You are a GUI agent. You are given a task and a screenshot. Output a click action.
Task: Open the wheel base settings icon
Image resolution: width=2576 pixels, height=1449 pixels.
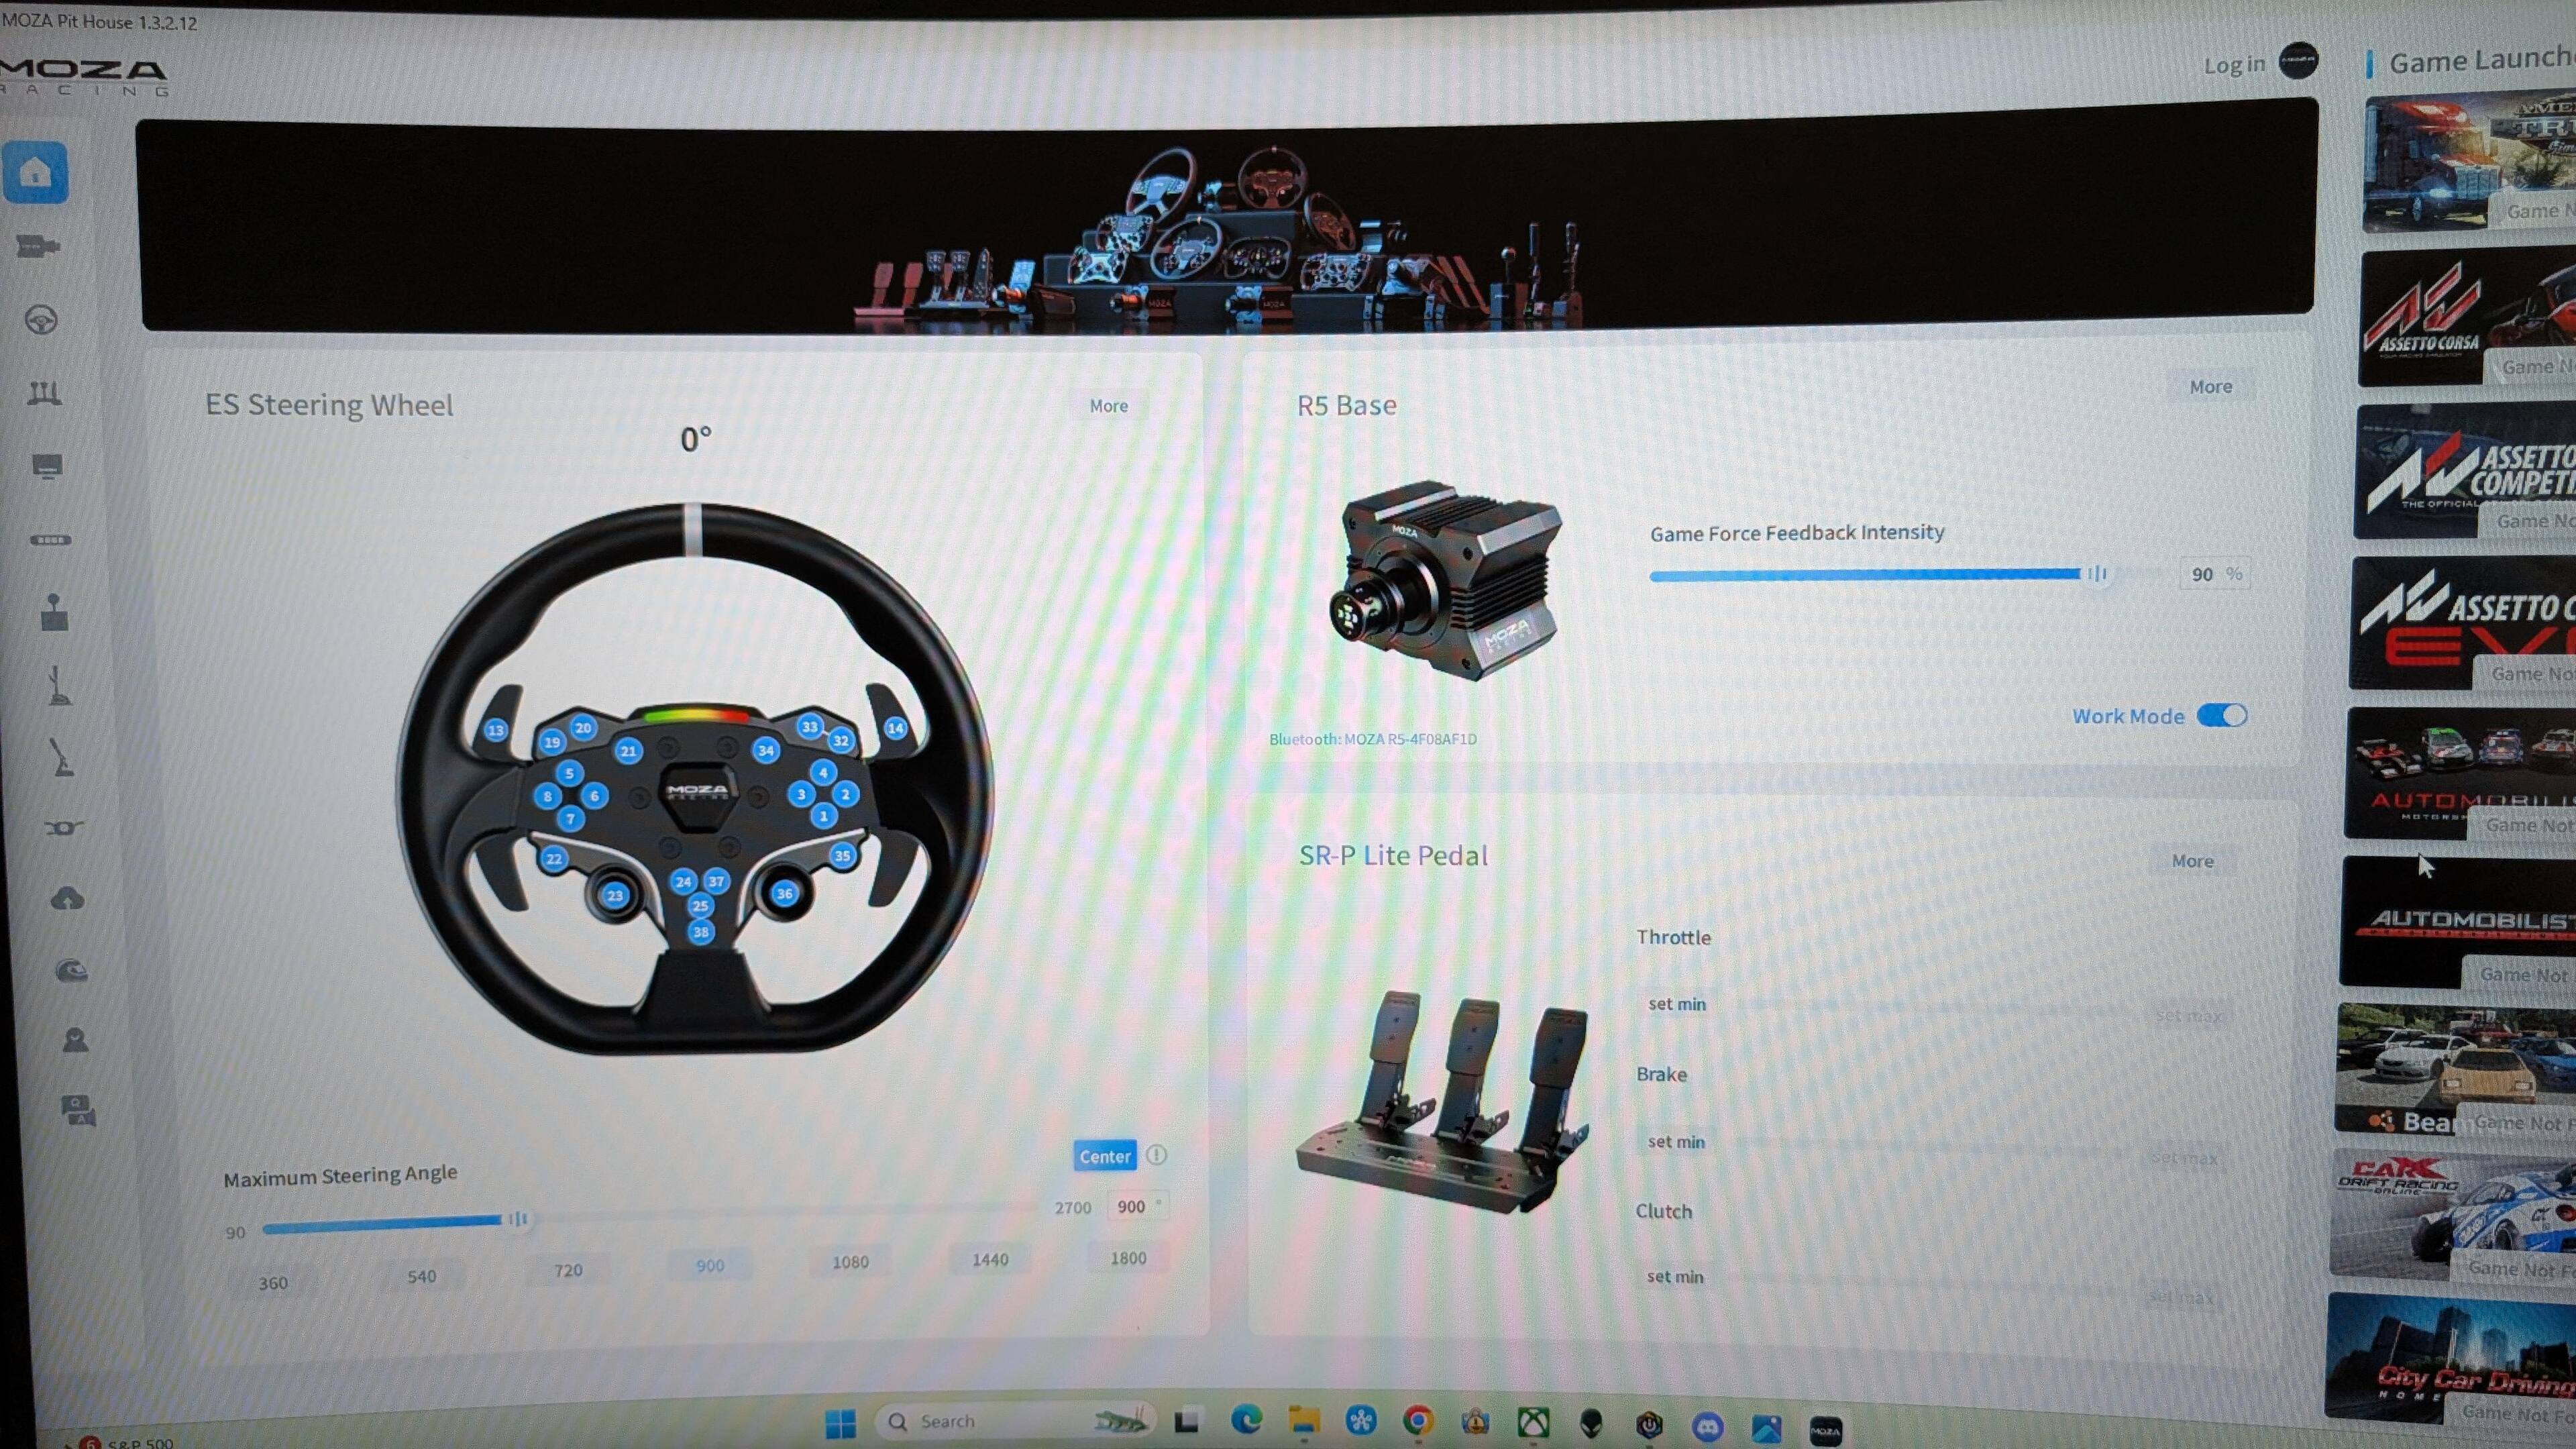39,246
